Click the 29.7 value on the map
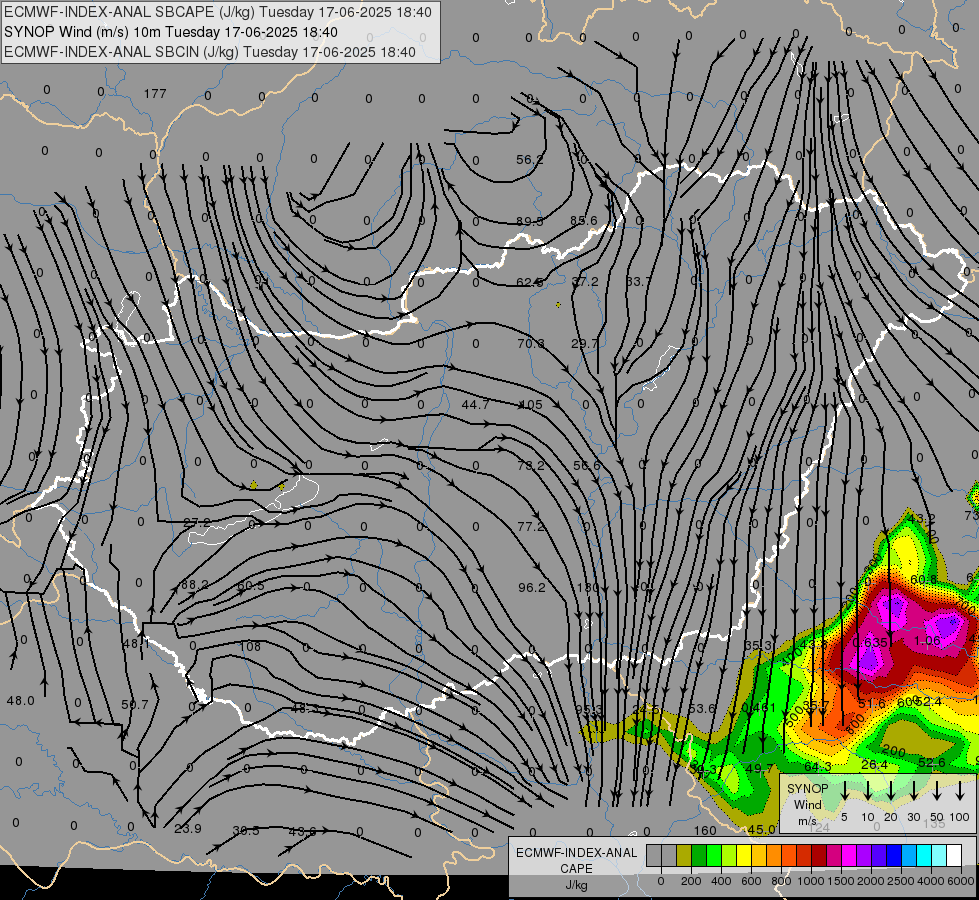Screen dimensions: 979x900 pos(584,344)
